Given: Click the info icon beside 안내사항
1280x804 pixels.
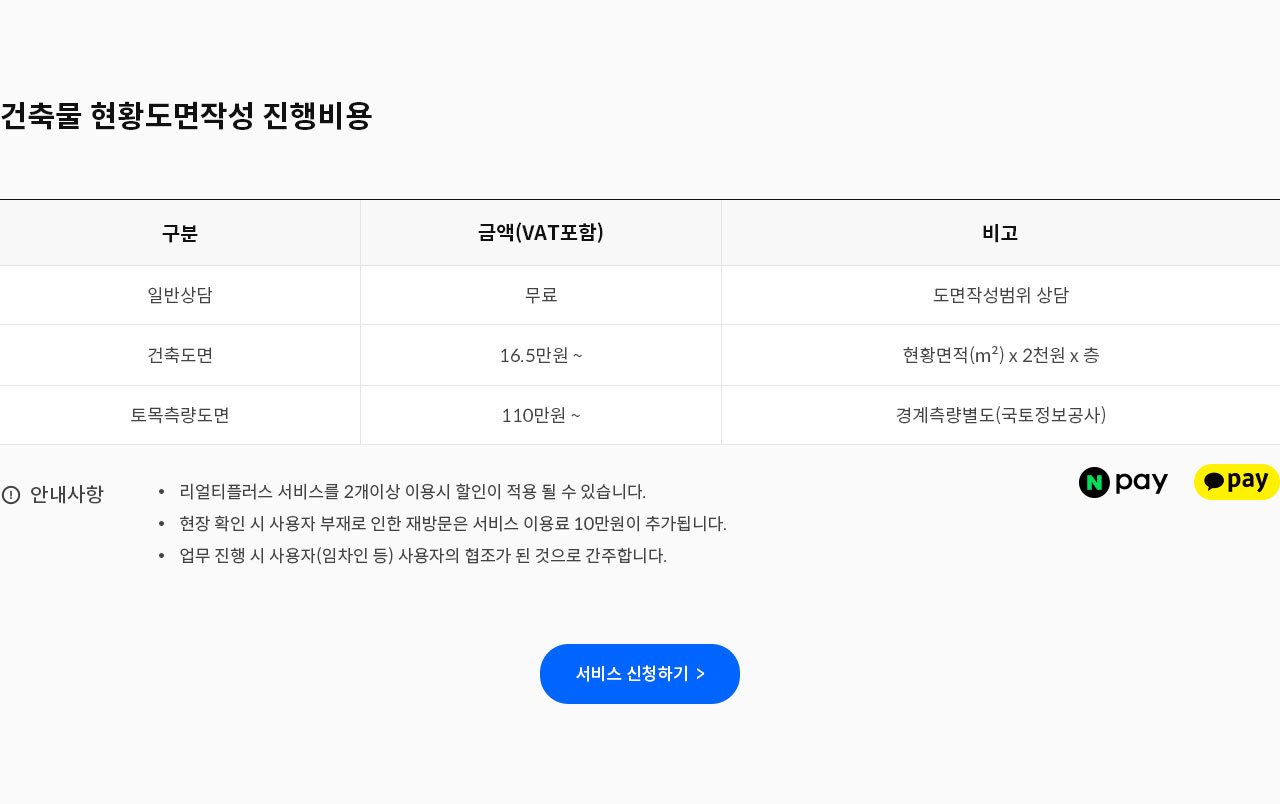Looking at the screenshot, I should click(x=11, y=495).
